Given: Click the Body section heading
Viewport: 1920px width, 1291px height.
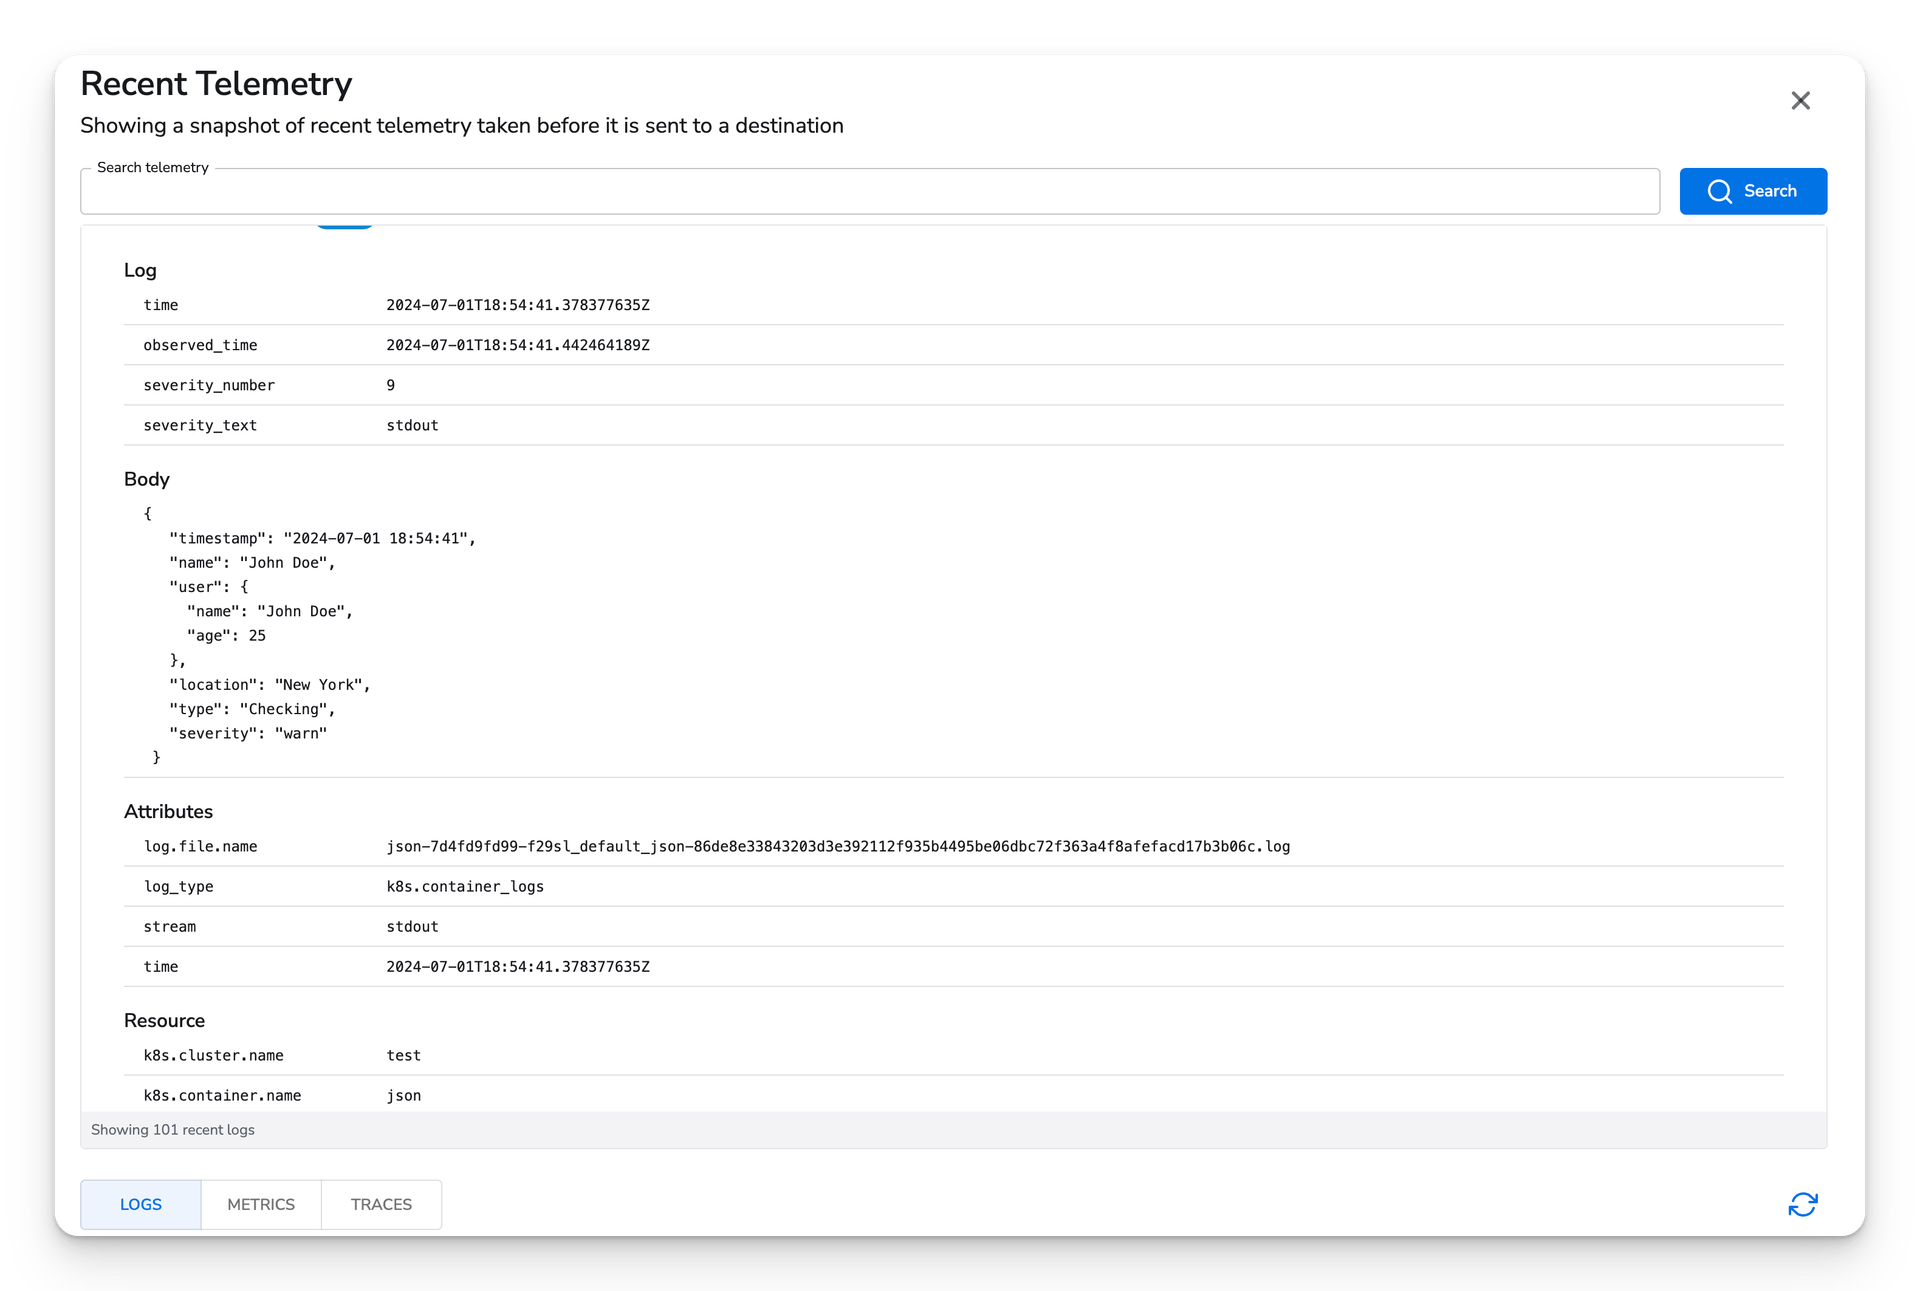Looking at the screenshot, I should 147,479.
